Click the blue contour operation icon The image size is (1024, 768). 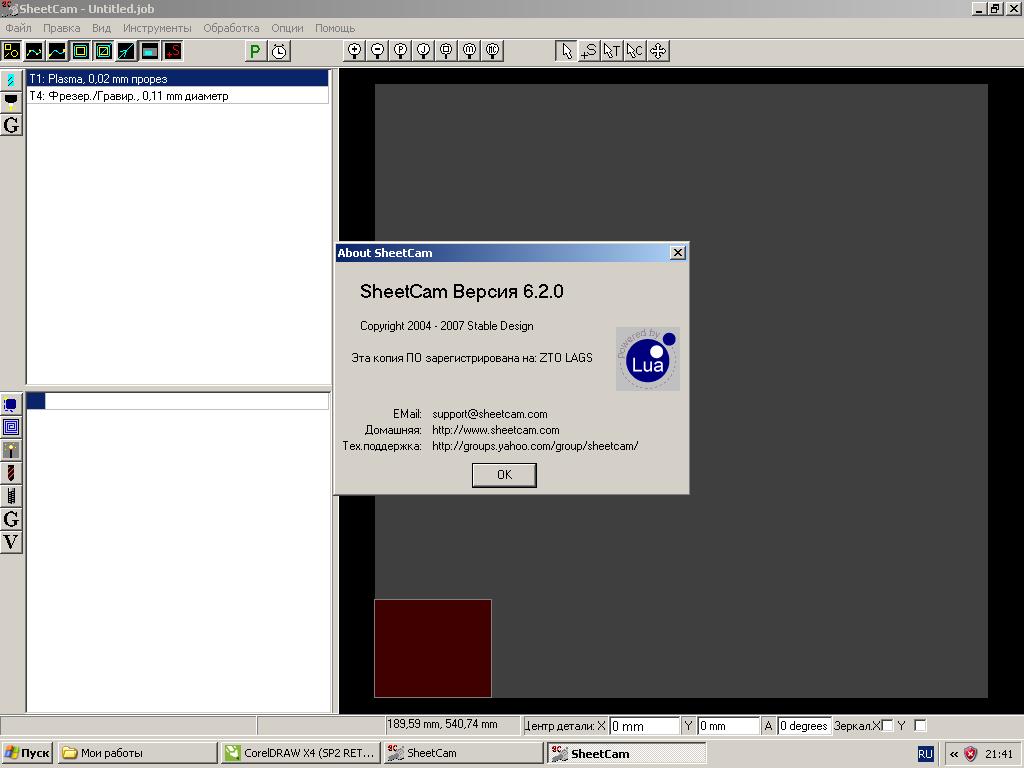[11, 404]
